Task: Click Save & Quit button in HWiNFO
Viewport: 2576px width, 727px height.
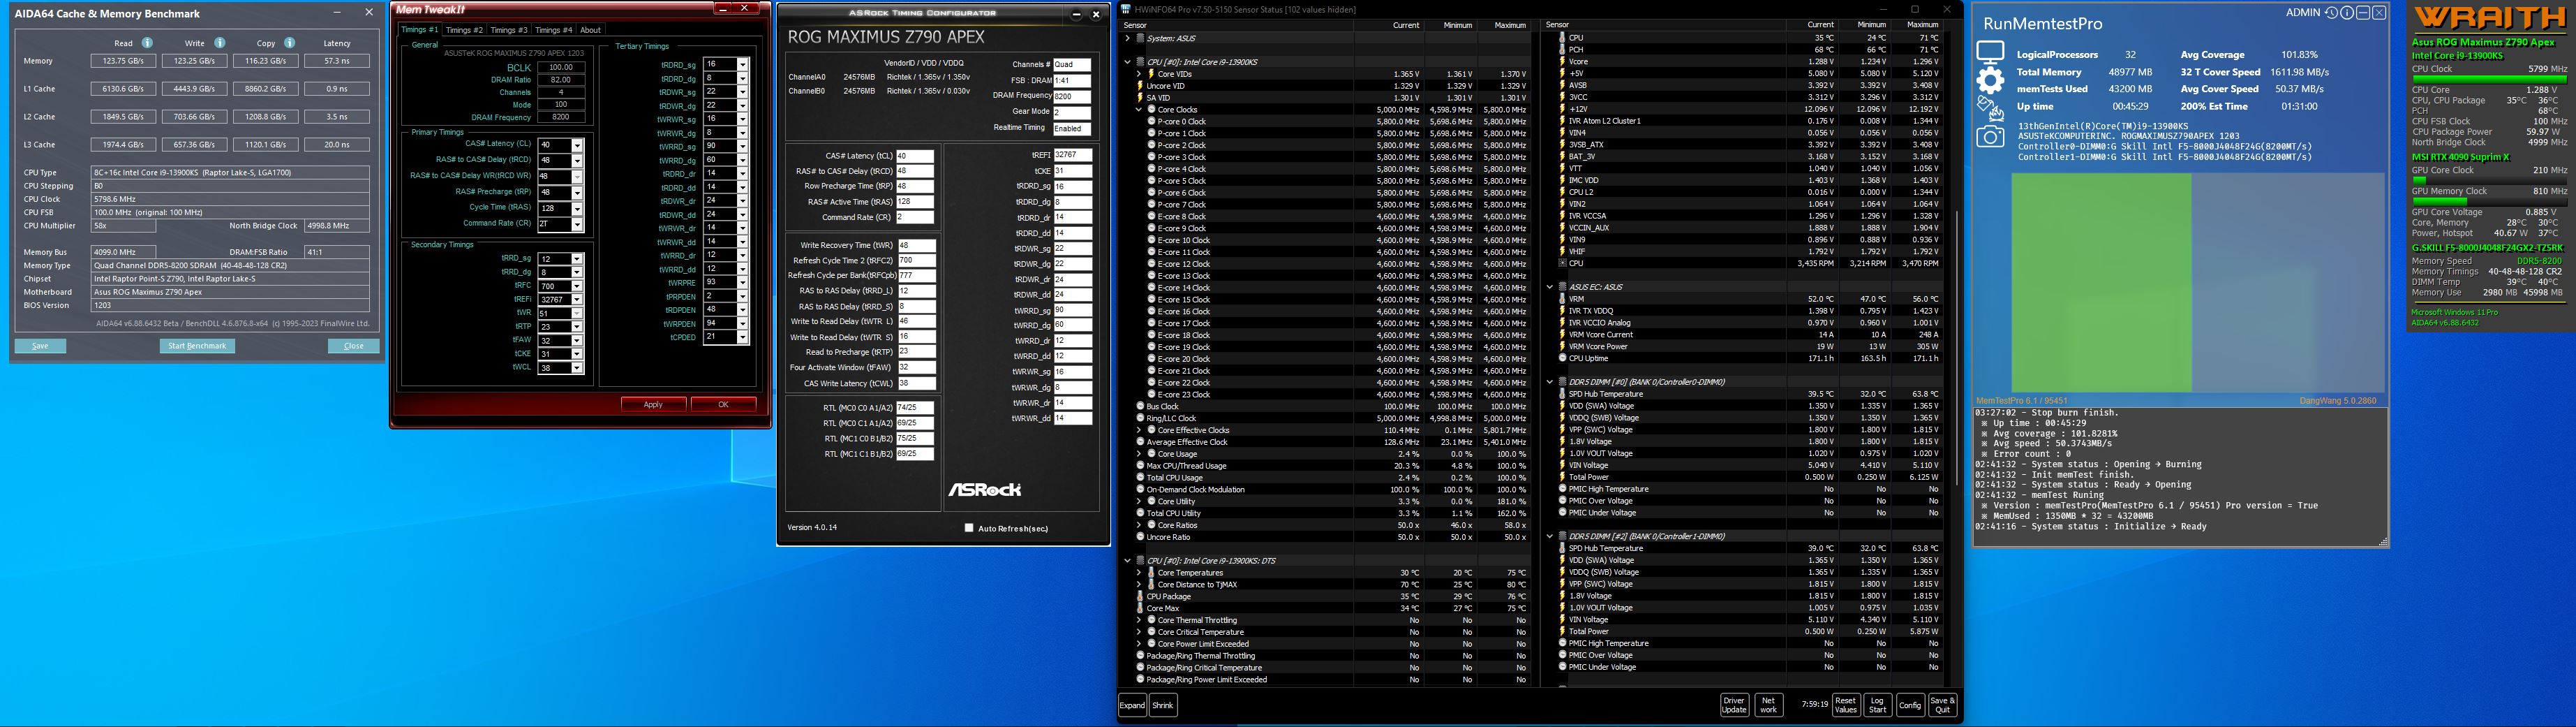Action: tap(1942, 705)
